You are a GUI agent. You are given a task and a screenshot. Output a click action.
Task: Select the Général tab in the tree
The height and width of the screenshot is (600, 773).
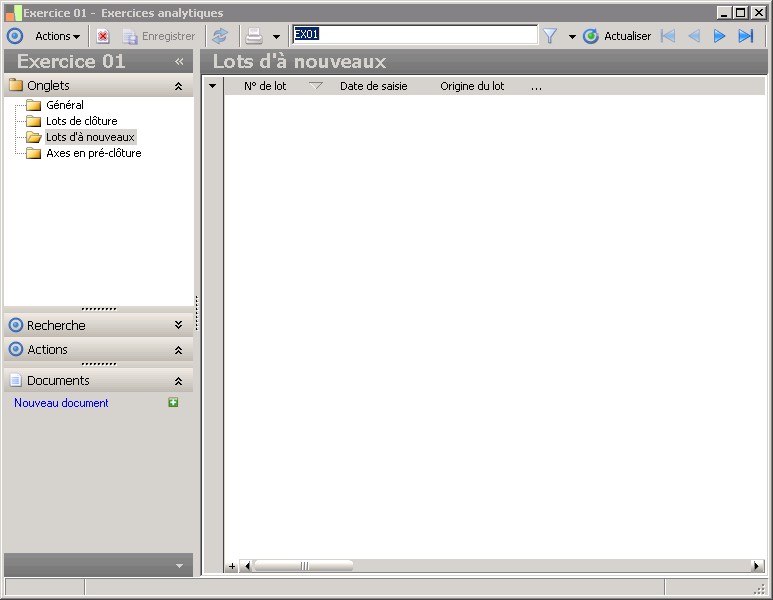[x=65, y=105]
